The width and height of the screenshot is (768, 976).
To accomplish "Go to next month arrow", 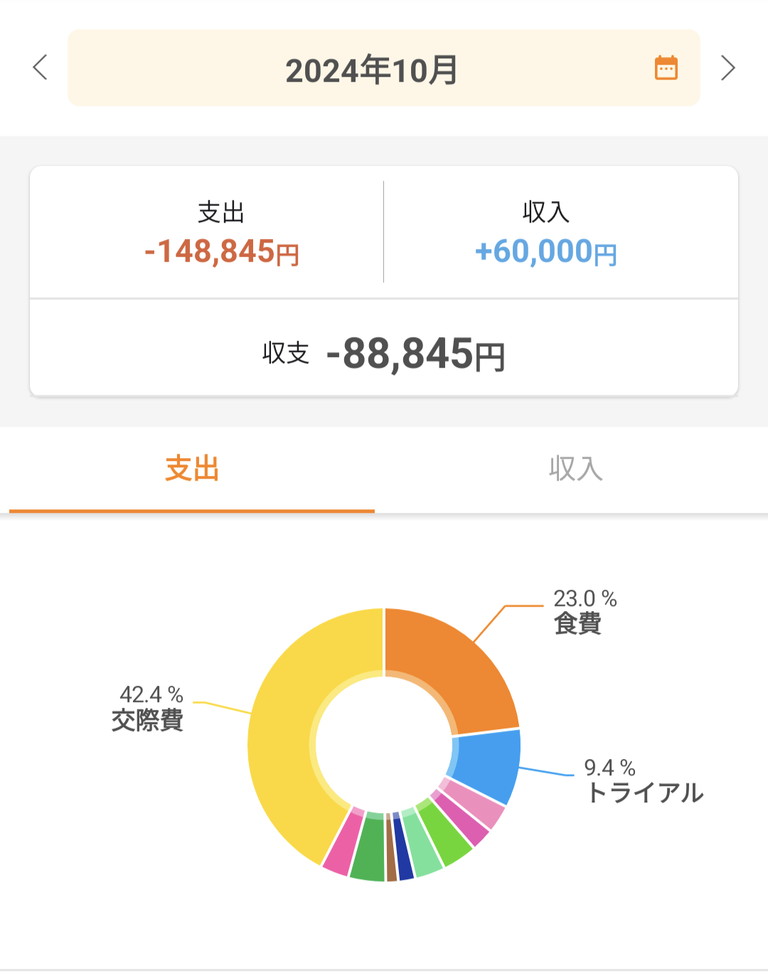I will [728, 67].
